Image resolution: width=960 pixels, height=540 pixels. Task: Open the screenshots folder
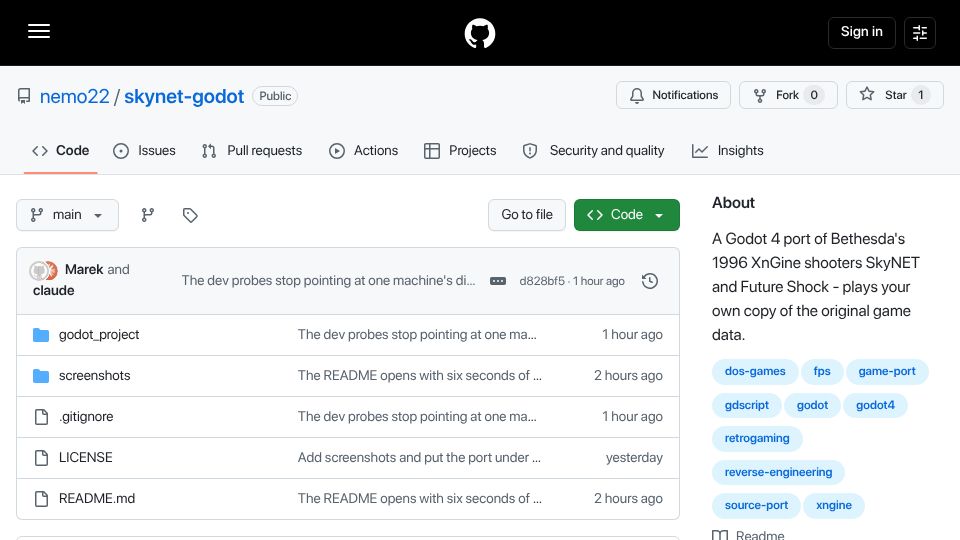[94, 376]
